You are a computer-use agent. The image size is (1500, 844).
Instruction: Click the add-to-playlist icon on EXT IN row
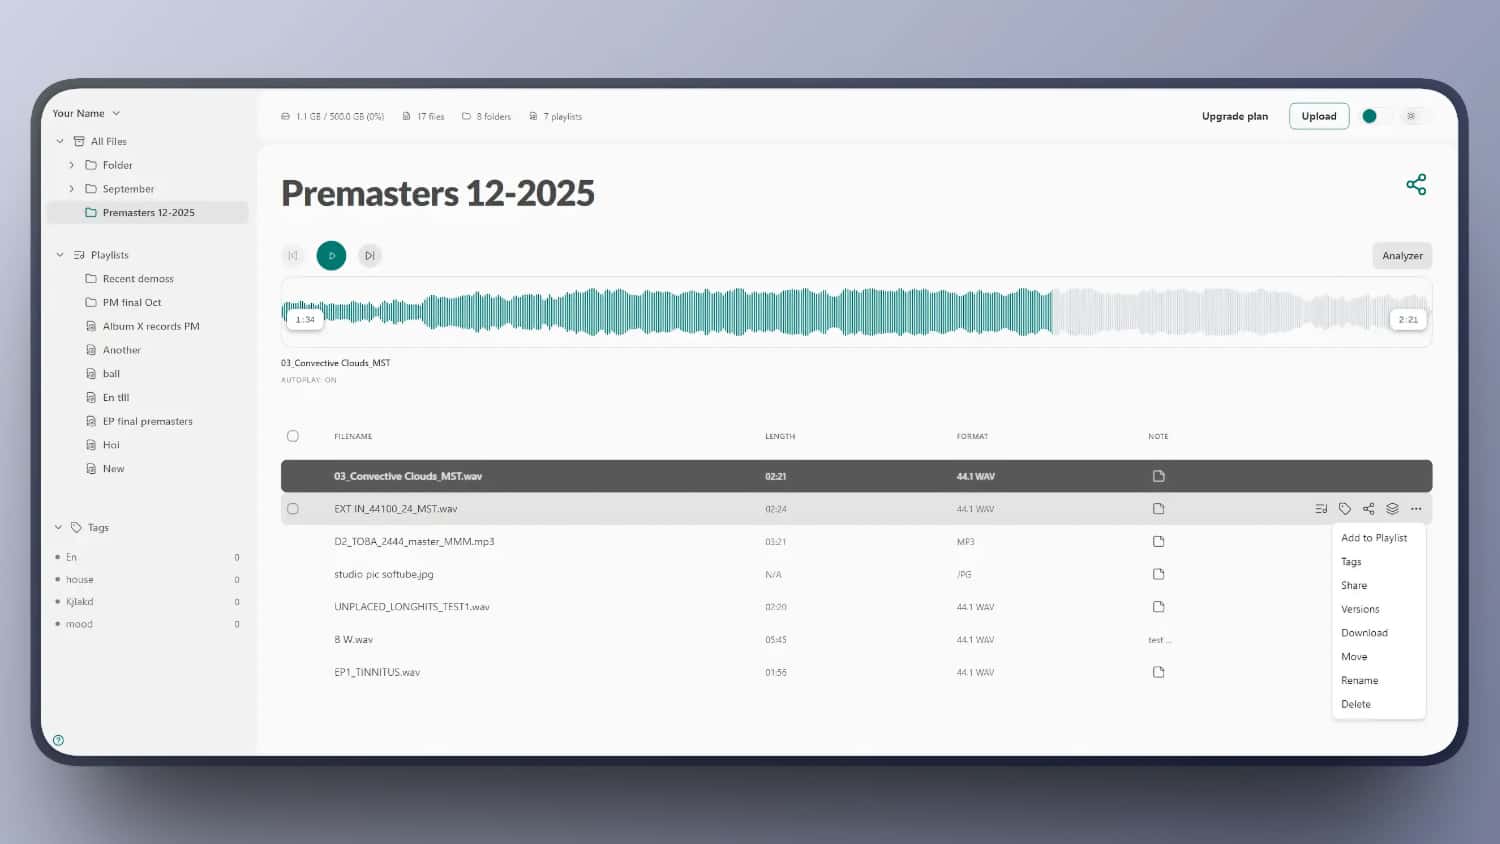1321,509
